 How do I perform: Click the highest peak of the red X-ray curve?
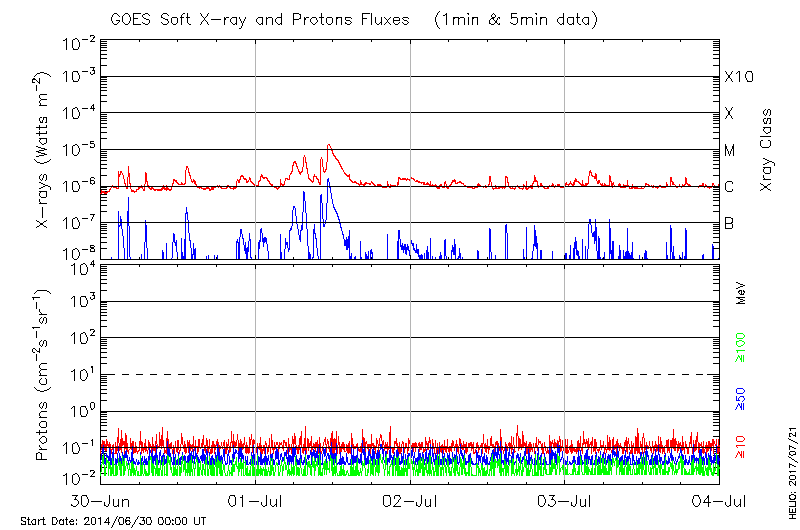pos(328,145)
